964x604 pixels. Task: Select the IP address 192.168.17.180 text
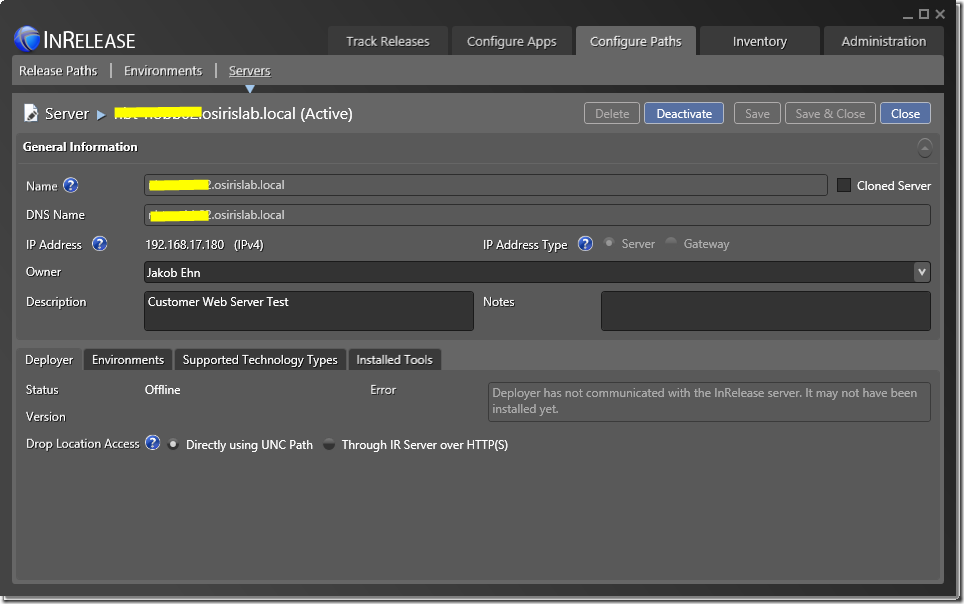pyautogui.click(x=184, y=245)
